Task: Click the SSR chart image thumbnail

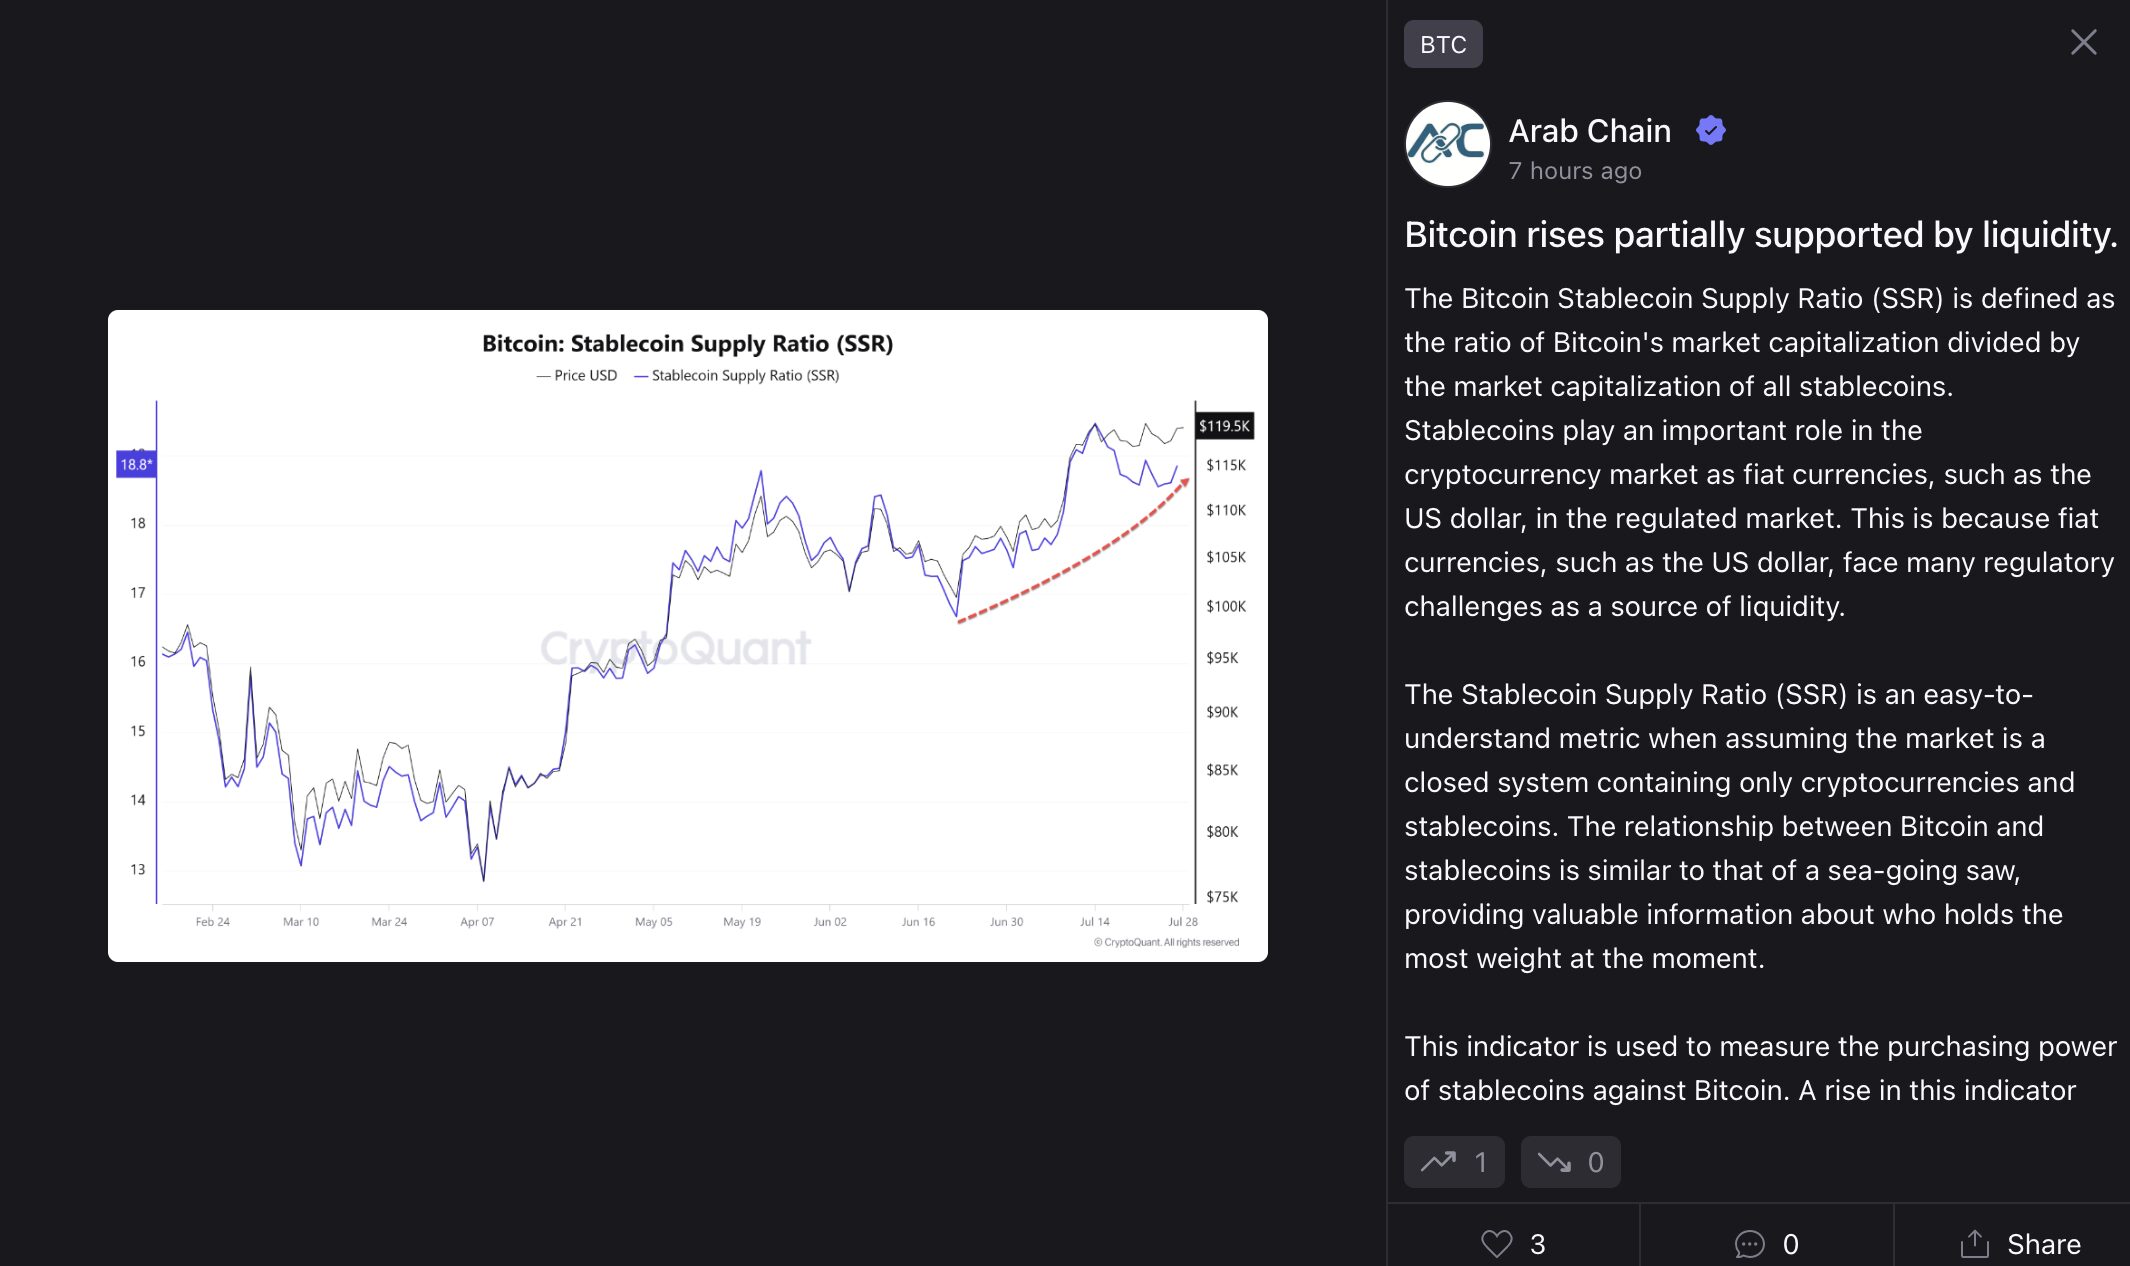Action: click(x=688, y=636)
